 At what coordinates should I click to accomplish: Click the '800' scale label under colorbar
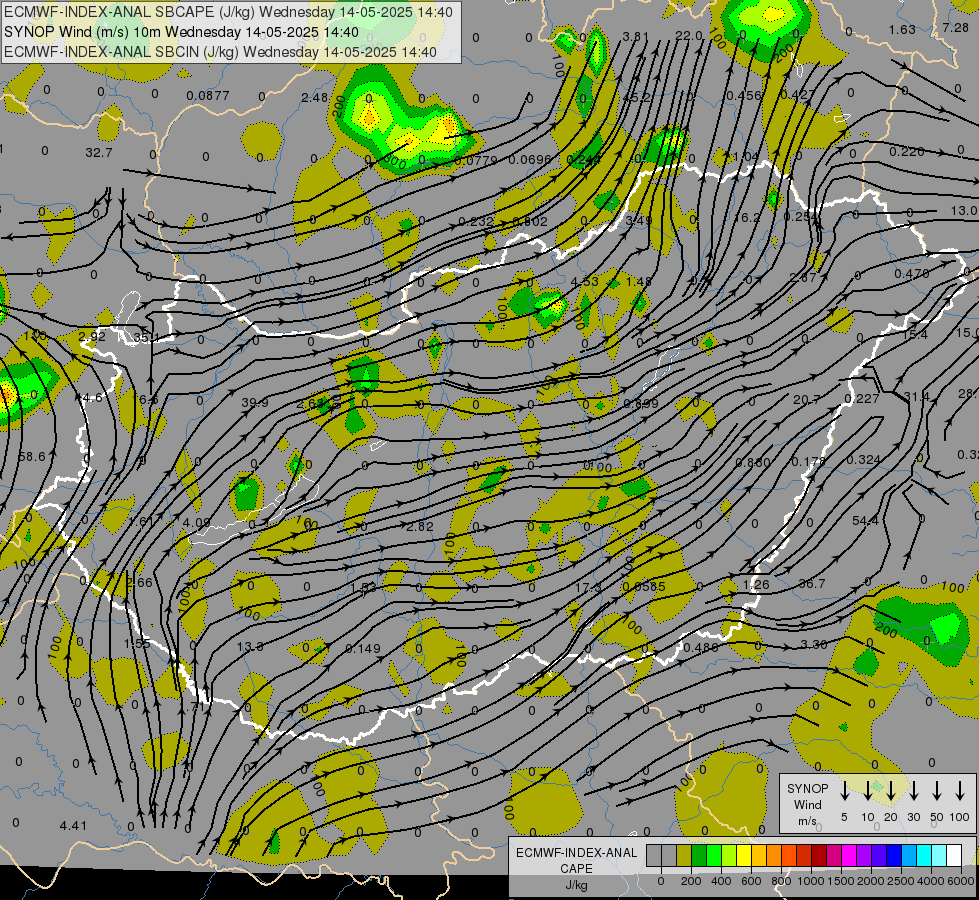781,881
